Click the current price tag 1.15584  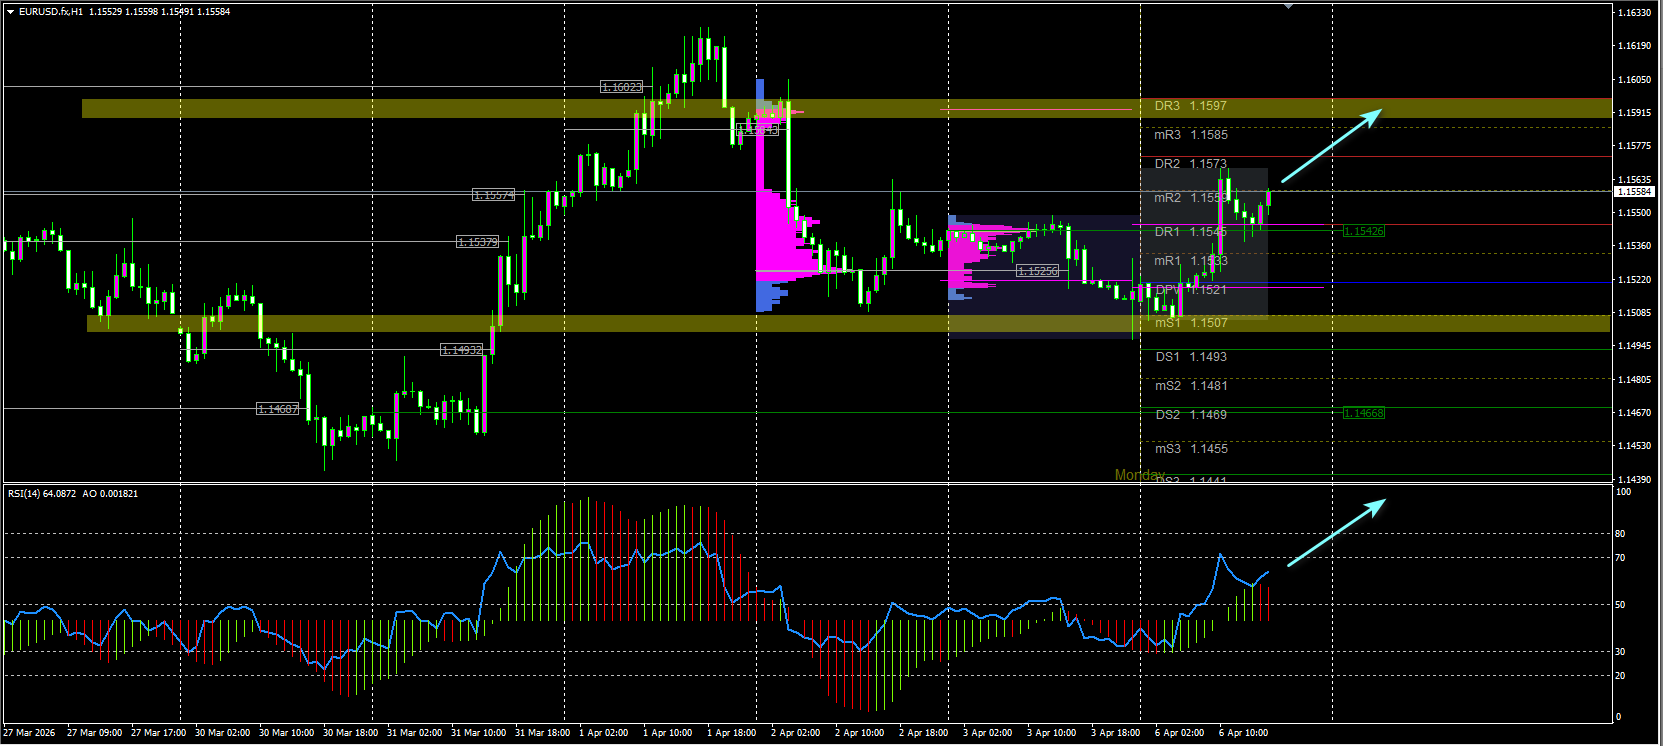(1634, 191)
